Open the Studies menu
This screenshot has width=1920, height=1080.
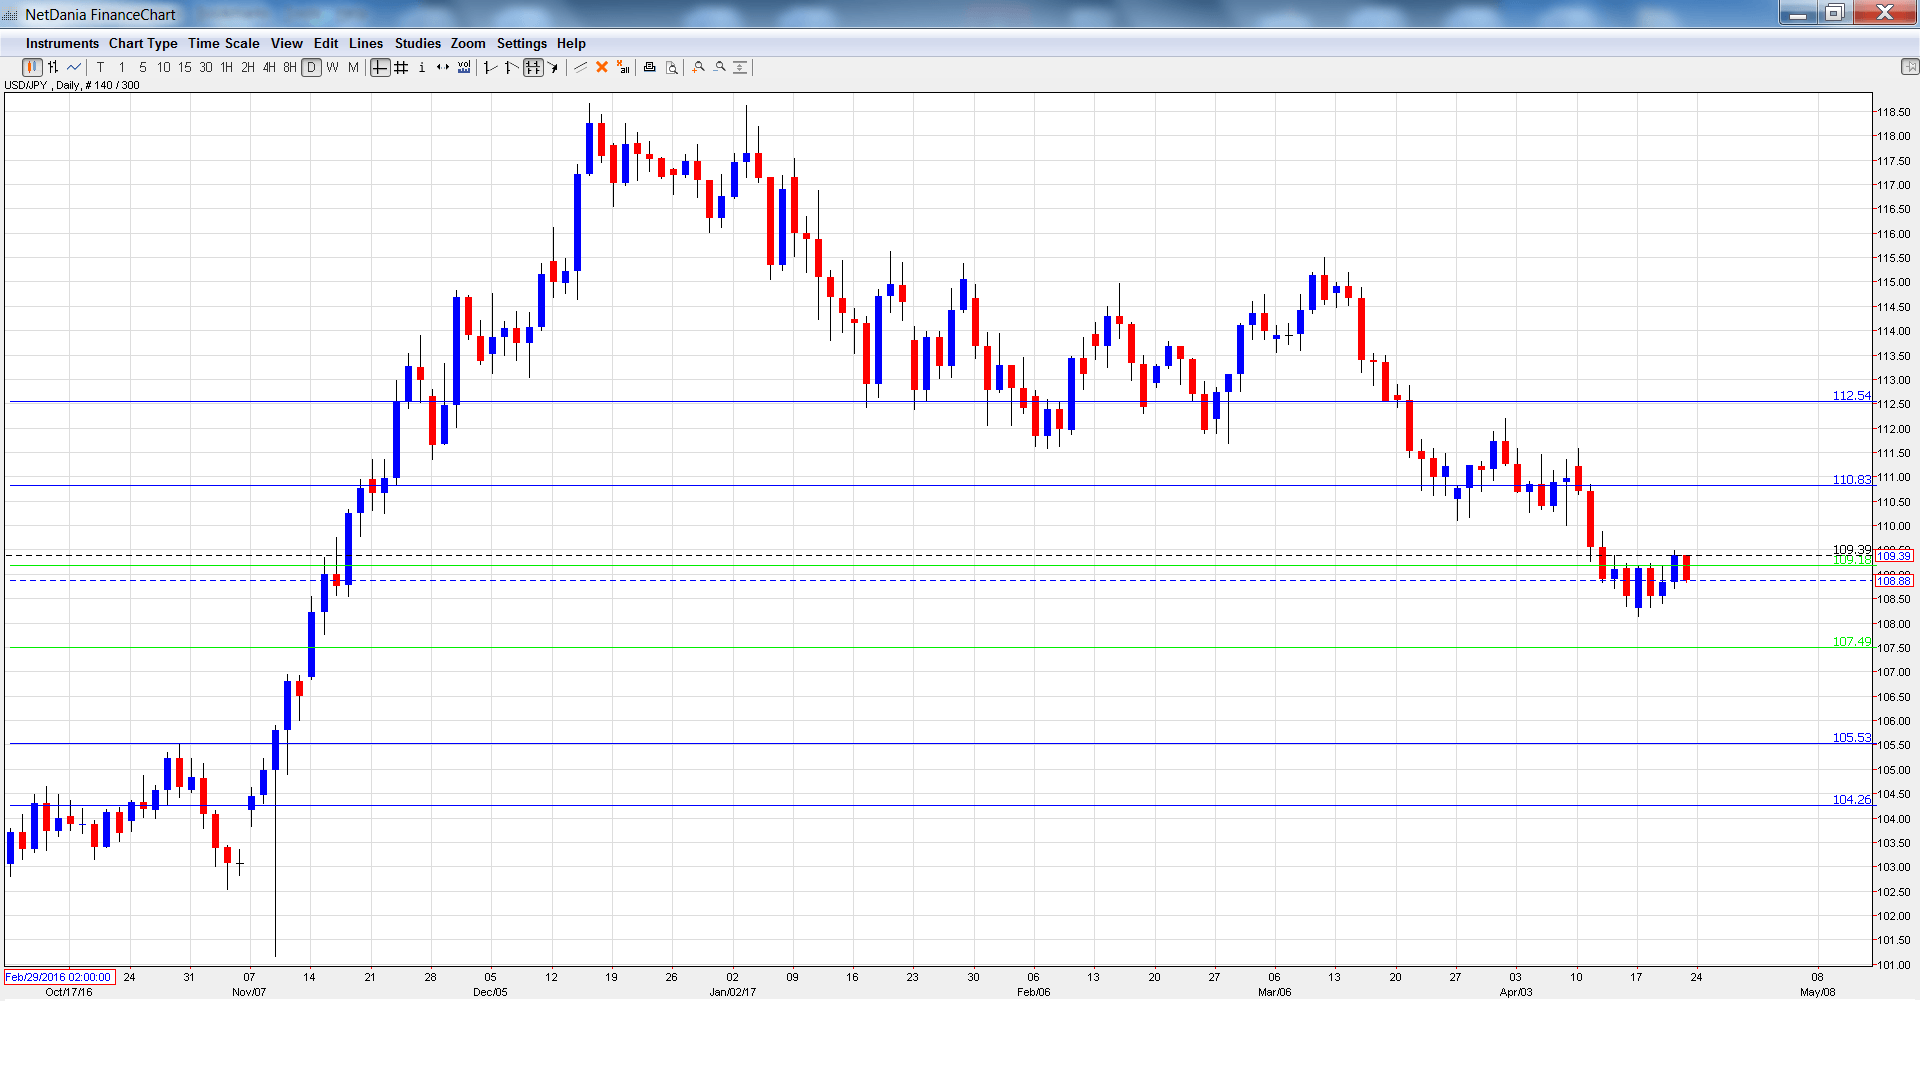pyautogui.click(x=417, y=43)
